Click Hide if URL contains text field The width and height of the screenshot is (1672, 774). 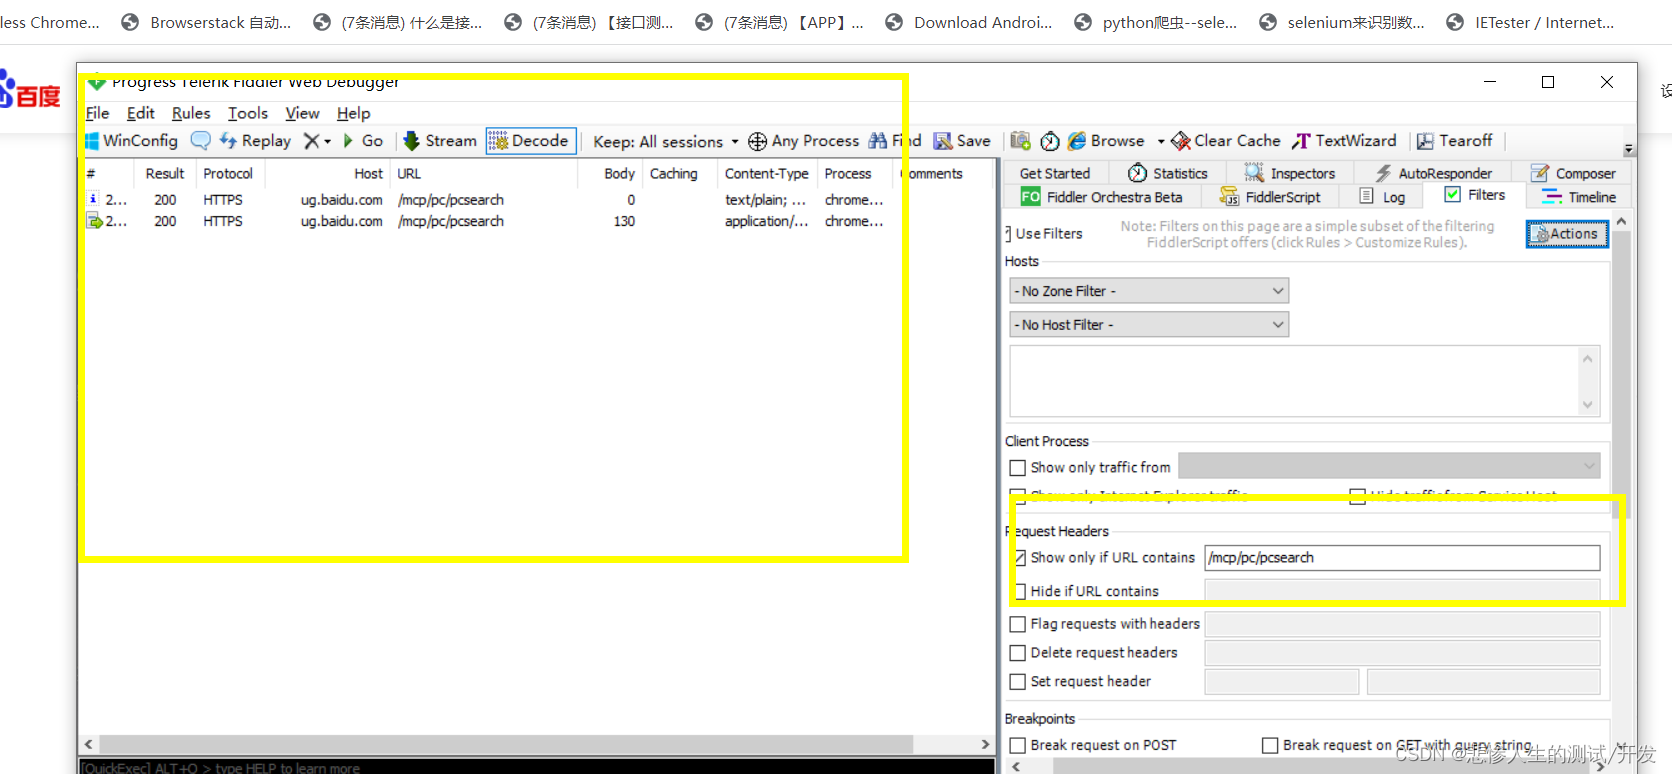point(1402,591)
